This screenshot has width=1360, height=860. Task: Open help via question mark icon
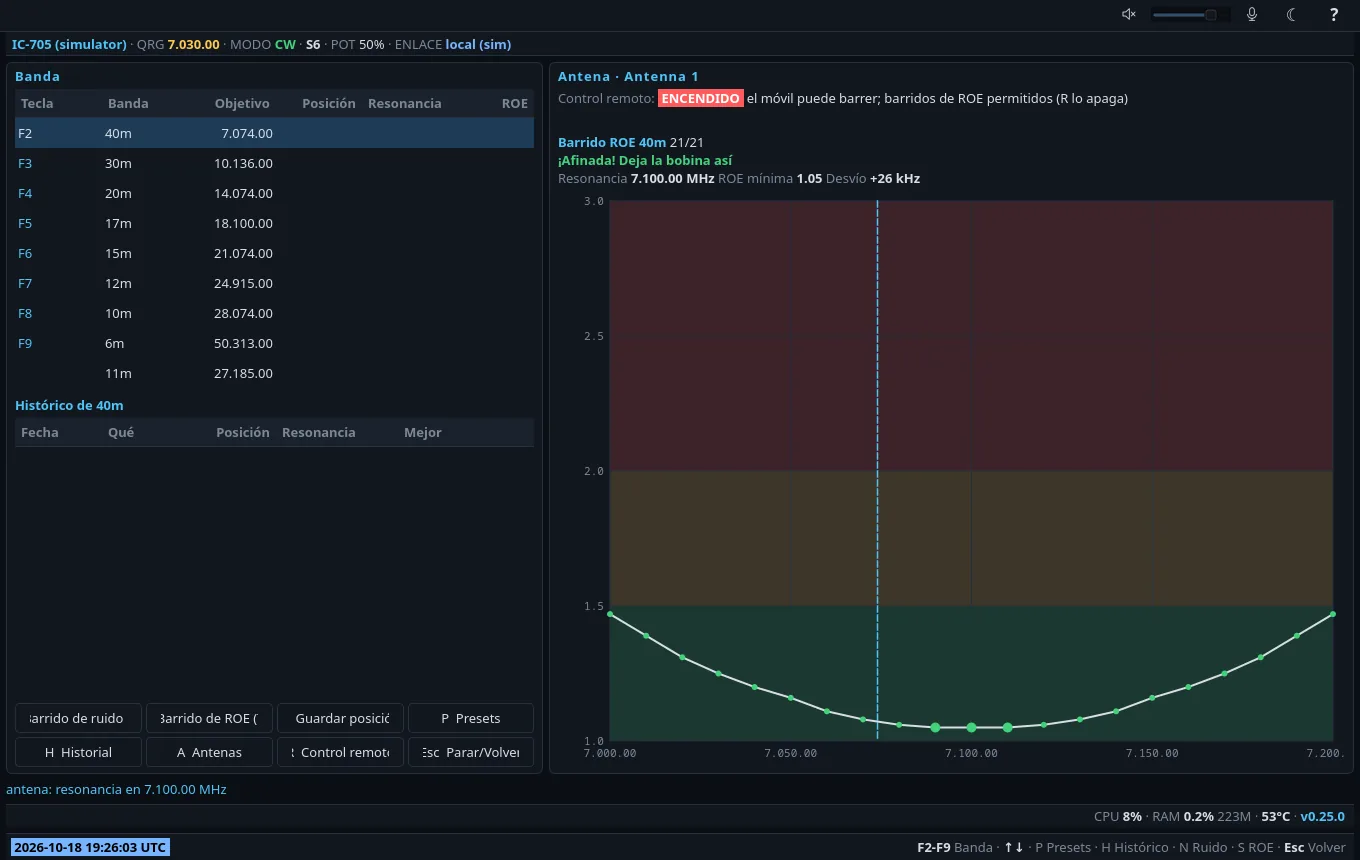1334,14
